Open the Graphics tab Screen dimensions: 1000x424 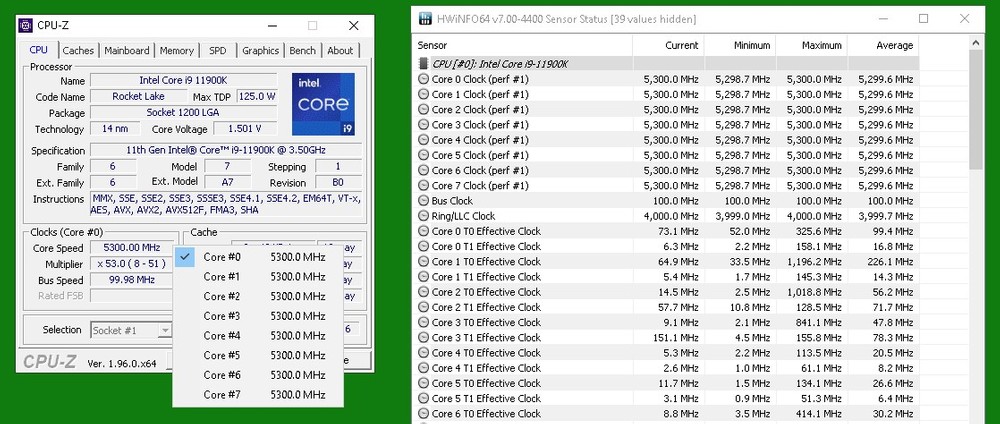[x=260, y=50]
